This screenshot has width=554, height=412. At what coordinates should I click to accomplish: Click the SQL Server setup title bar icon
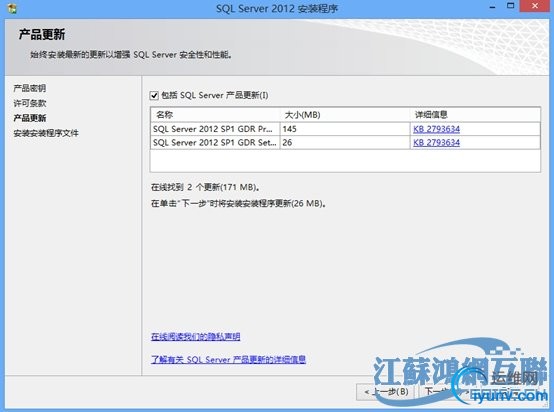12,8
